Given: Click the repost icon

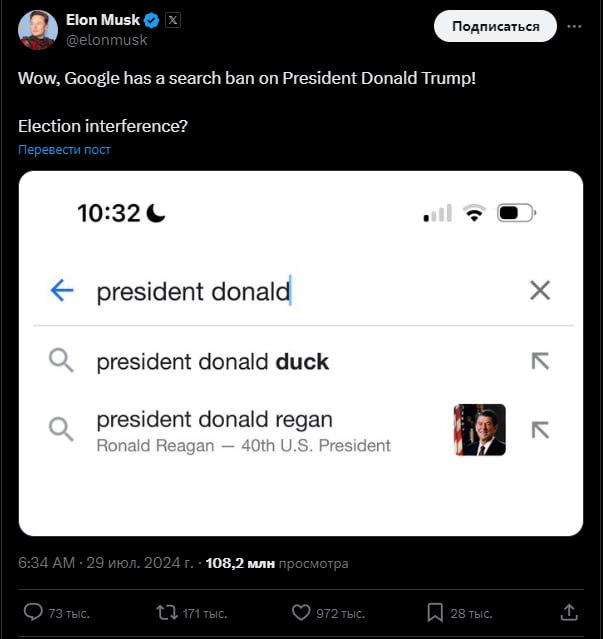Looking at the screenshot, I should (x=166, y=612).
